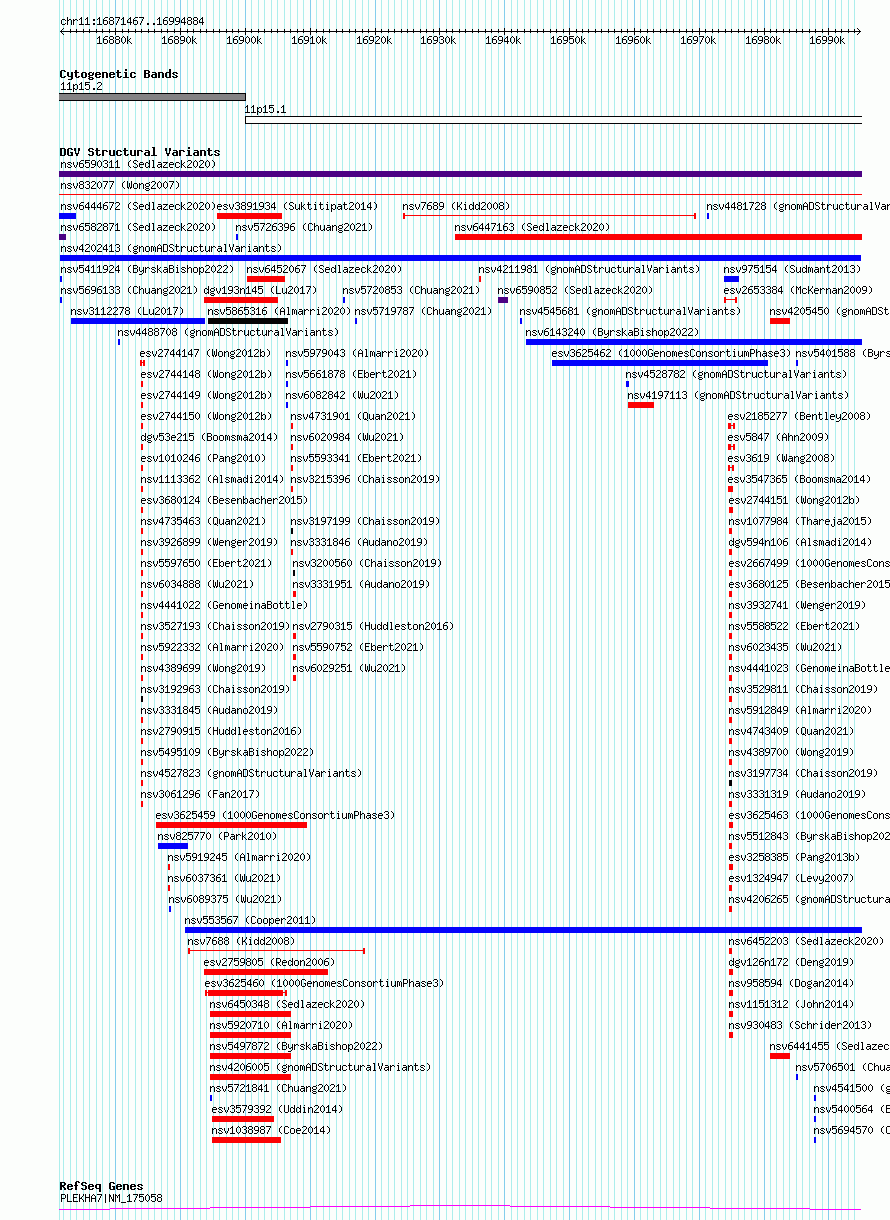Click the nsv832077 (Wong2007) variant label
Viewport: 890px width, 1220px height.
click(120, 185)
